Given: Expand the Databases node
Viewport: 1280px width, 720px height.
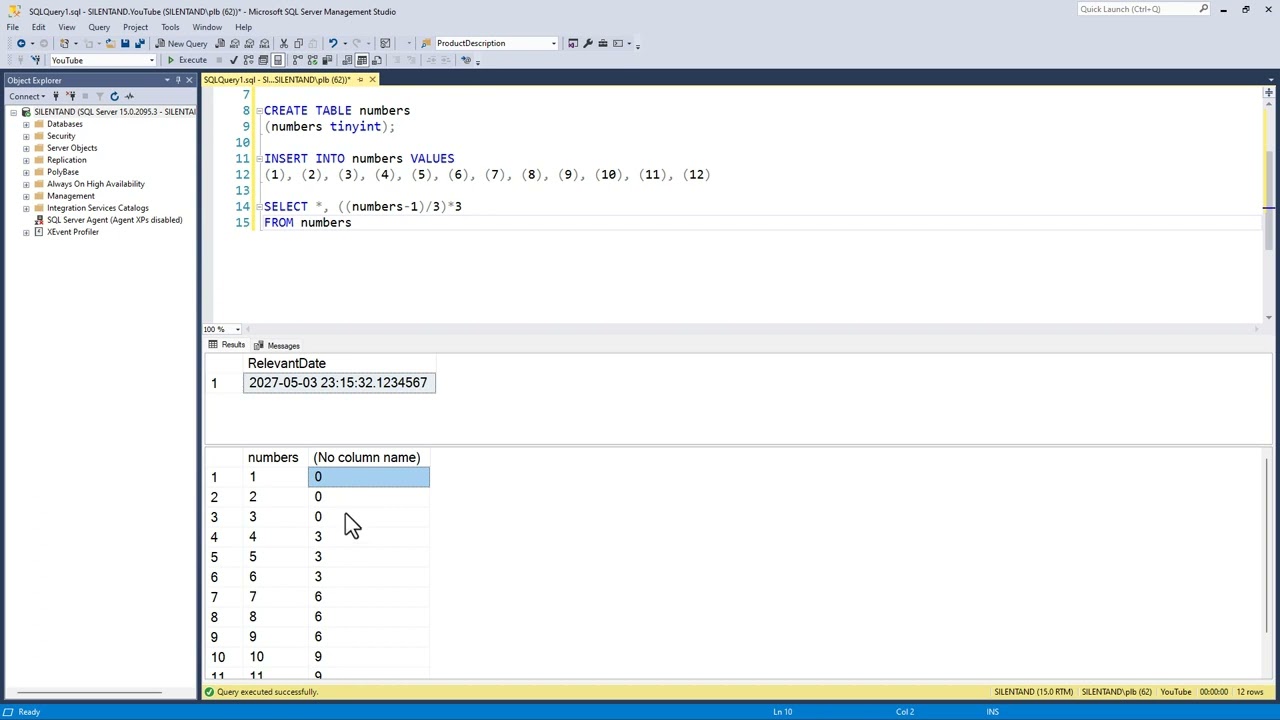Looking at the screenshot, I should pyautogui.click(x=26, y=124).
